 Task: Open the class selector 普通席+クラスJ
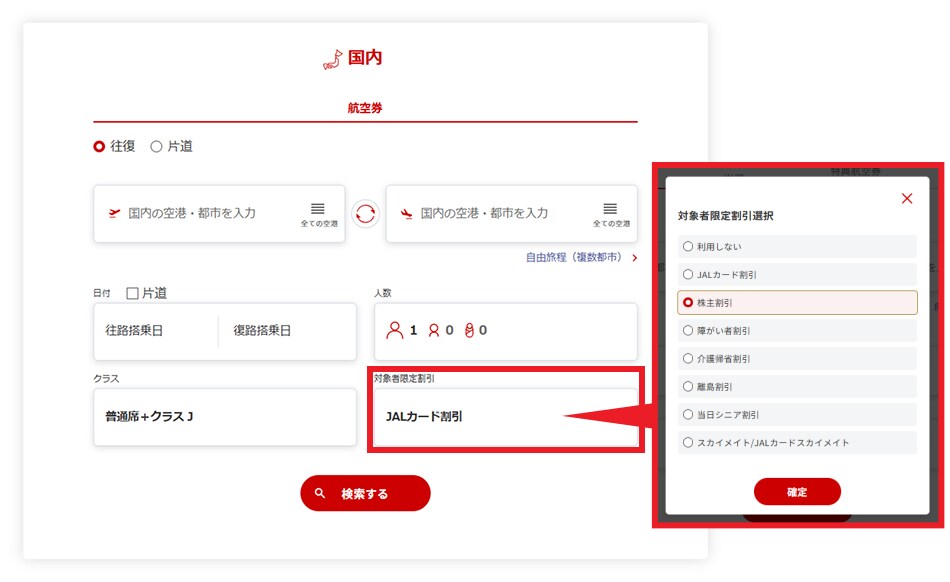point(224,416)
